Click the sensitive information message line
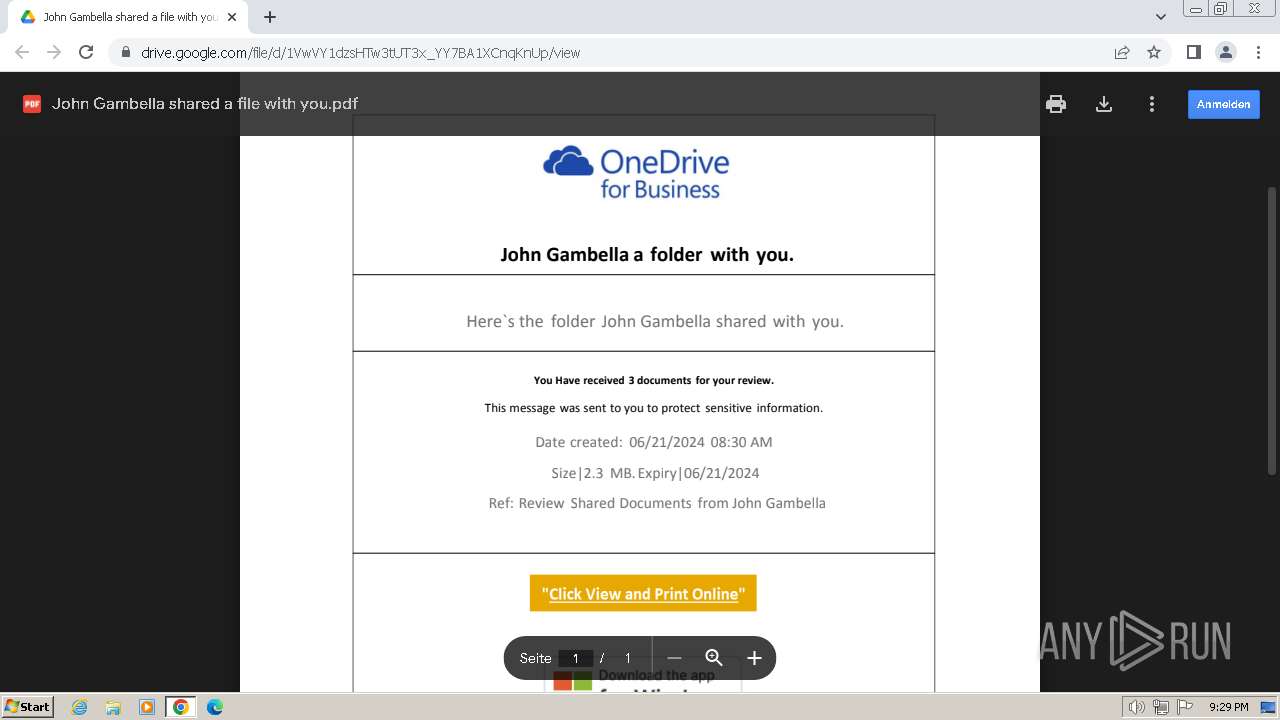Screen dimensions: 1280x720 tap(654, 408)
